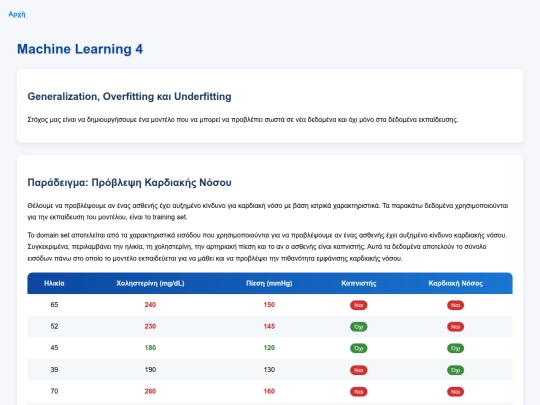The image size is (540, 405).
Task: Select the cholesterol value 180
Action: 150,348
